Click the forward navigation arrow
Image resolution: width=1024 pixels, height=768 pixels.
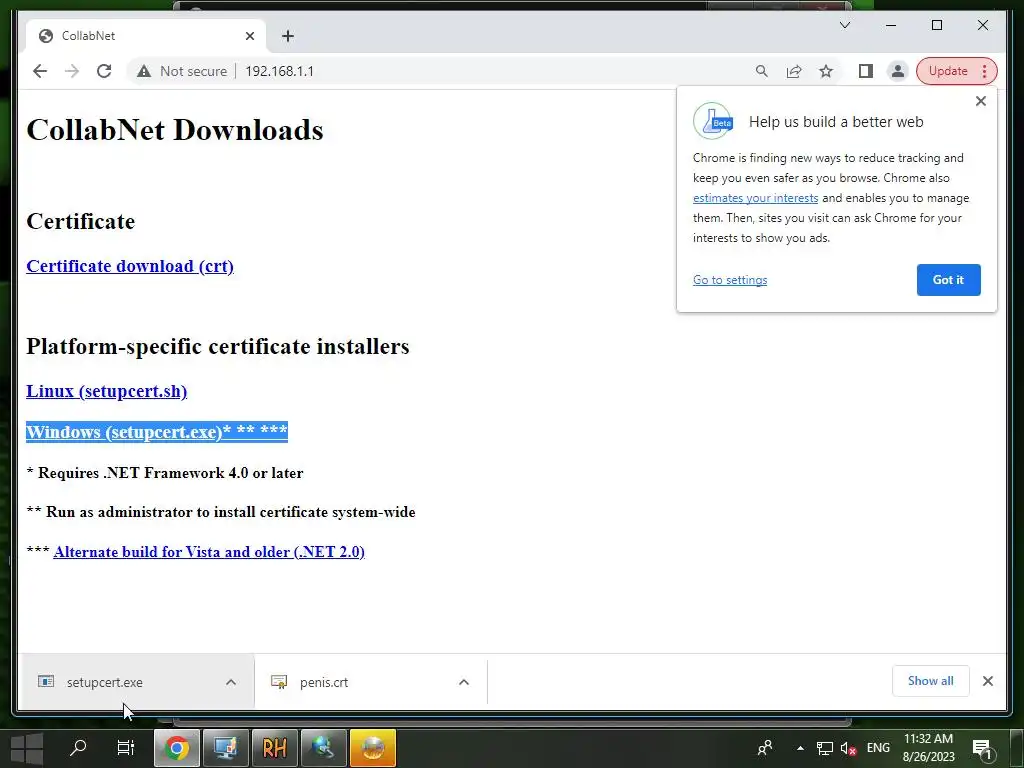[72, 71]
